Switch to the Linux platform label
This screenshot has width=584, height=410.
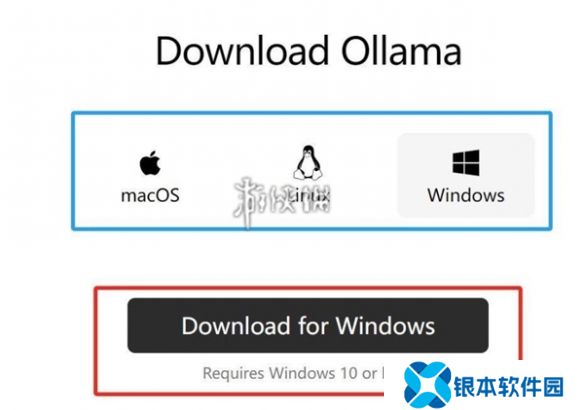(309, 195)
